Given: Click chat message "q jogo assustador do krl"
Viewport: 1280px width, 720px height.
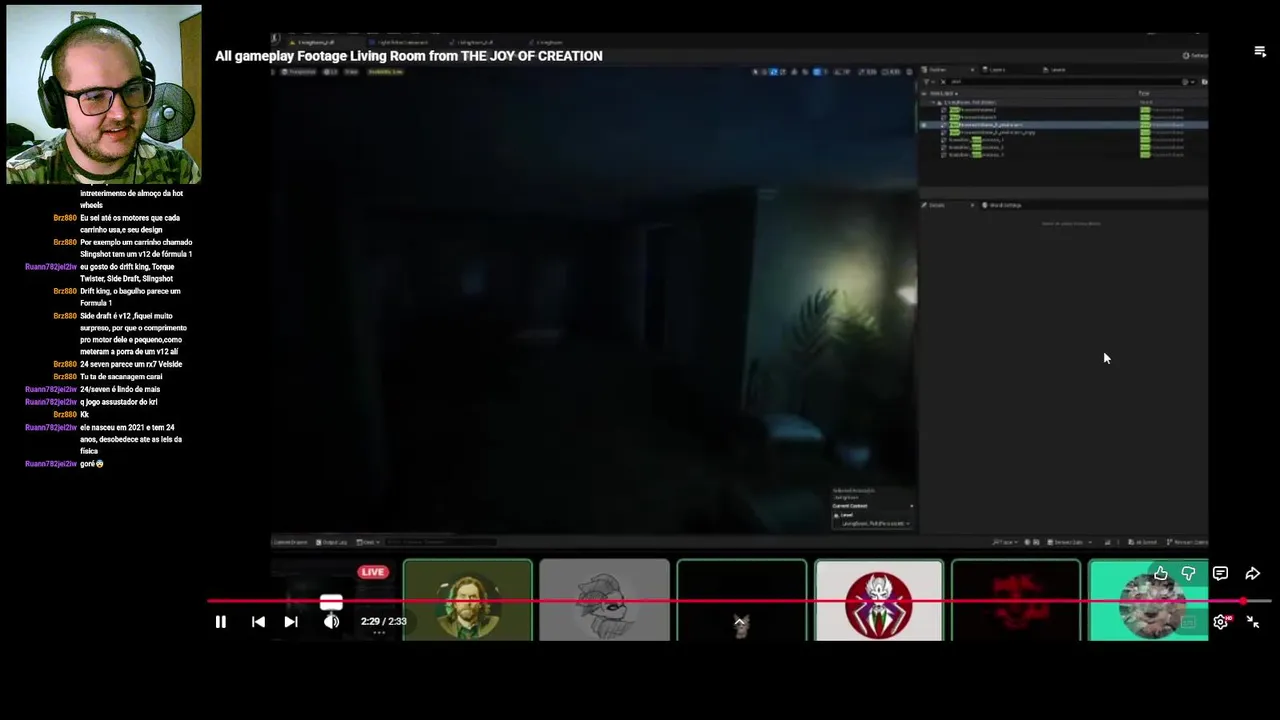Looking at the screenshot, I should [119, 402].
